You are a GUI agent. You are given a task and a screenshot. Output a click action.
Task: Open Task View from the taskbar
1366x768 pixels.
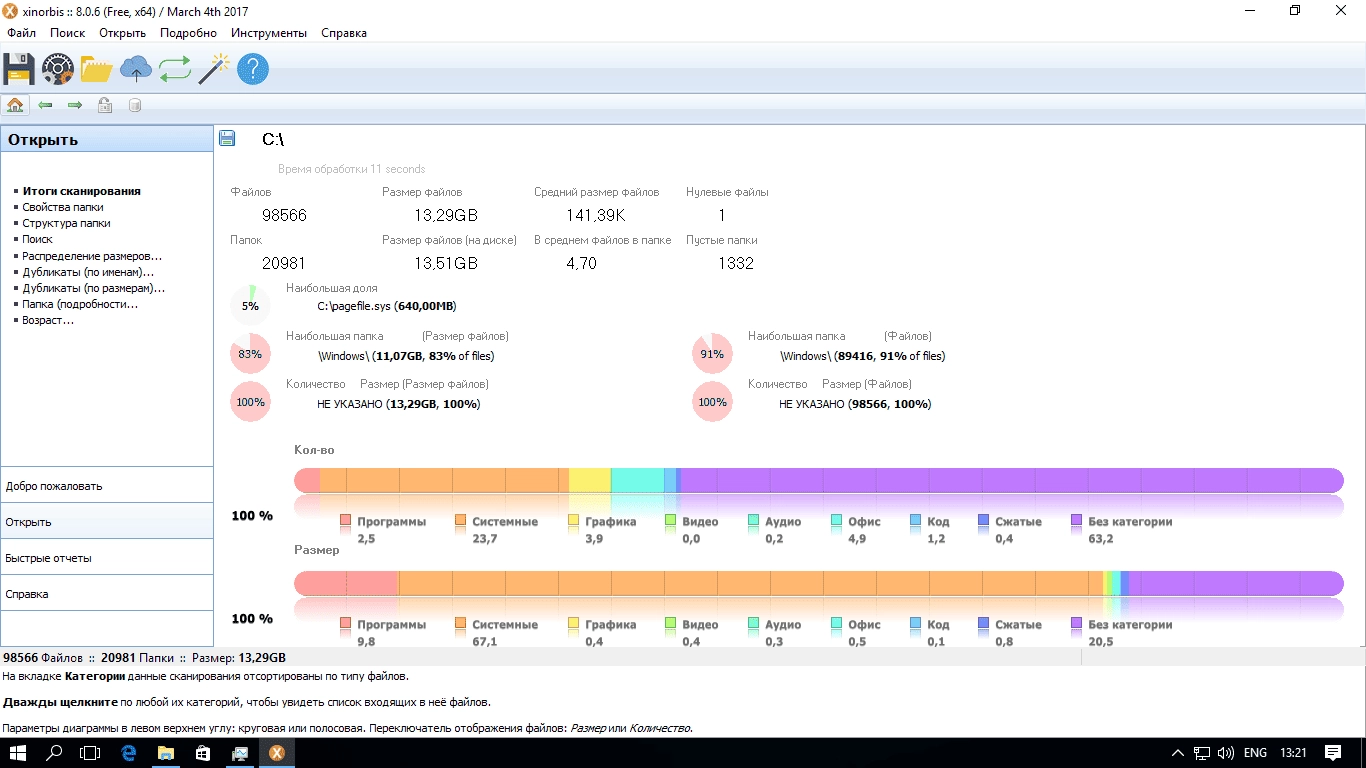[91, 753]
